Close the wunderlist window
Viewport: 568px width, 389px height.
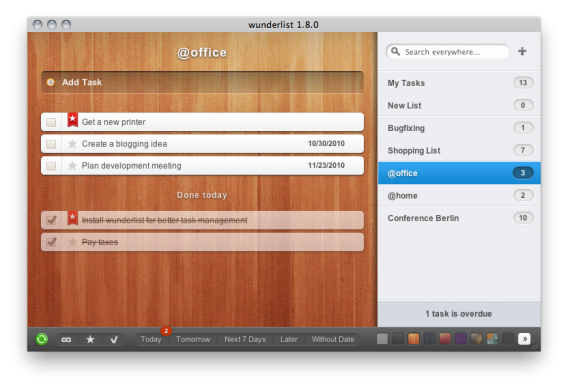pyautogui.click(x=37, y=24)
